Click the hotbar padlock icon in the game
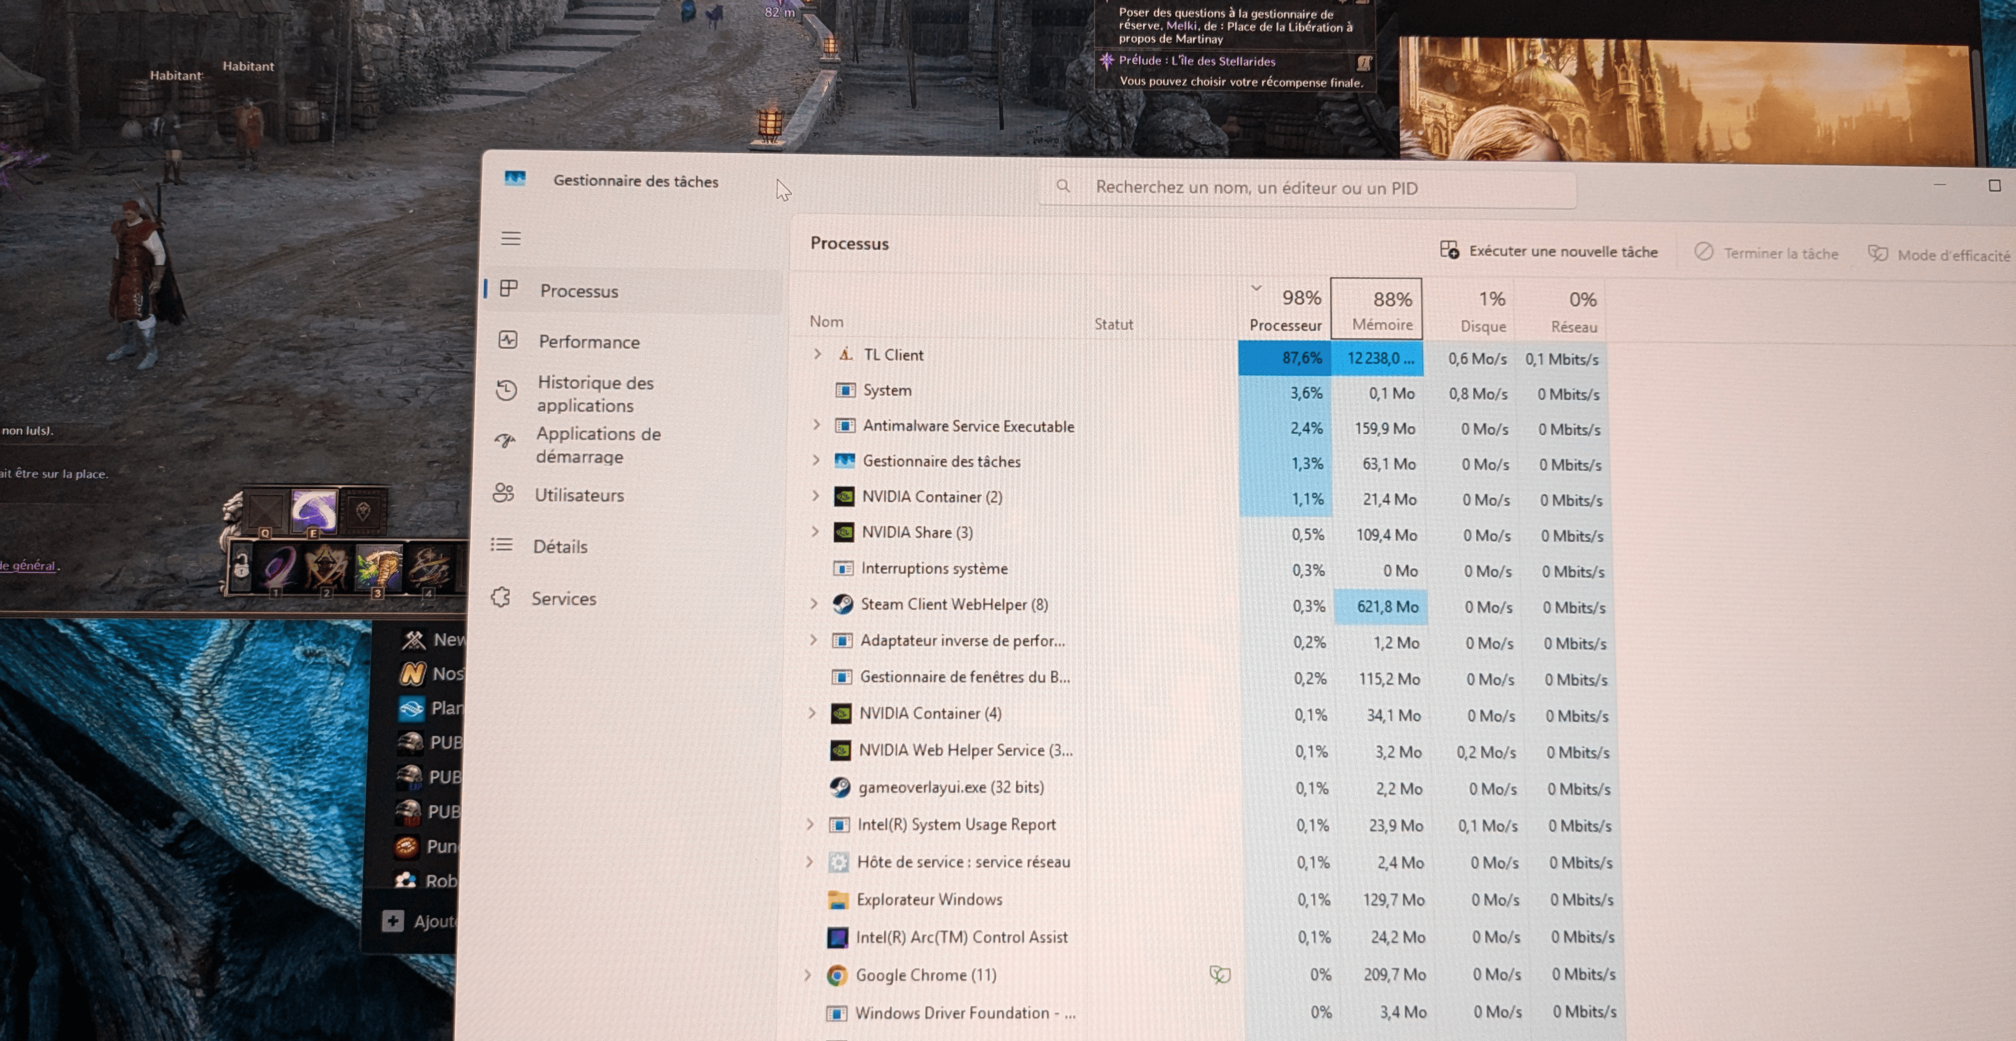Viewport: 2016px width, 1041px height. pyautogui.click(x=240, y=567)
